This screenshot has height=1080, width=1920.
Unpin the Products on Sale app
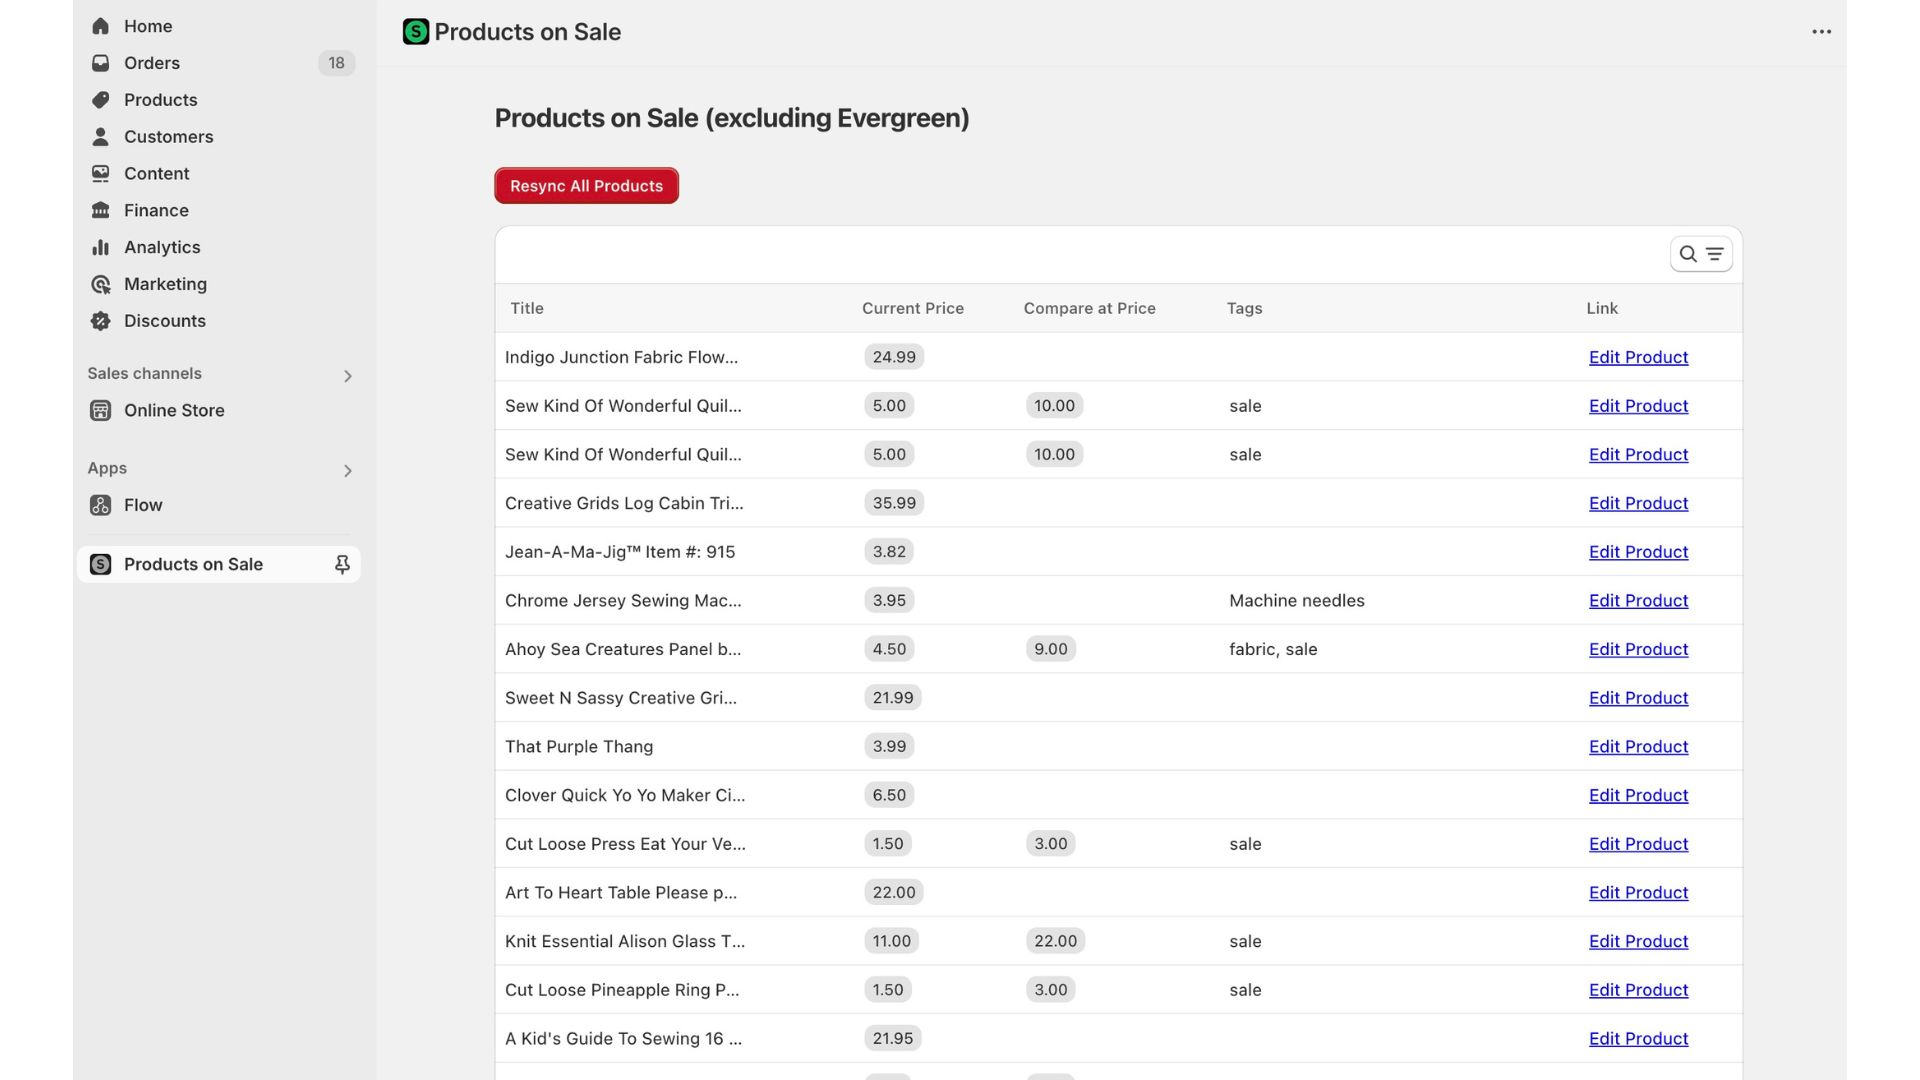coord(342,565)
